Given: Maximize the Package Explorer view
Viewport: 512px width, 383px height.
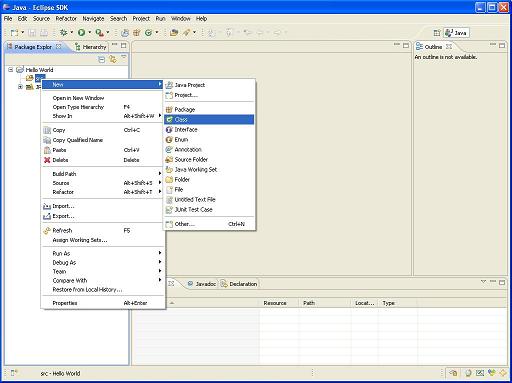Looking at the screenshot, I should point(124,45).
